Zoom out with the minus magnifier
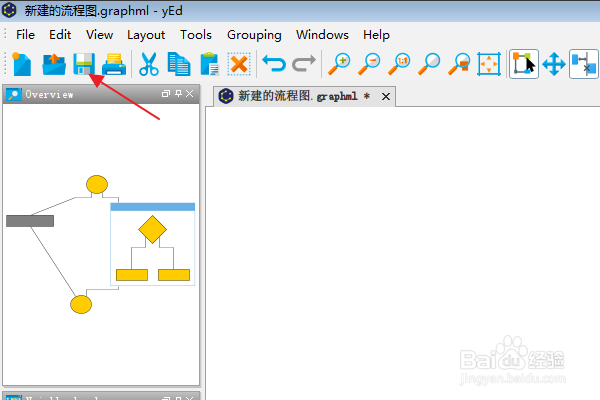 click(369, 64)
